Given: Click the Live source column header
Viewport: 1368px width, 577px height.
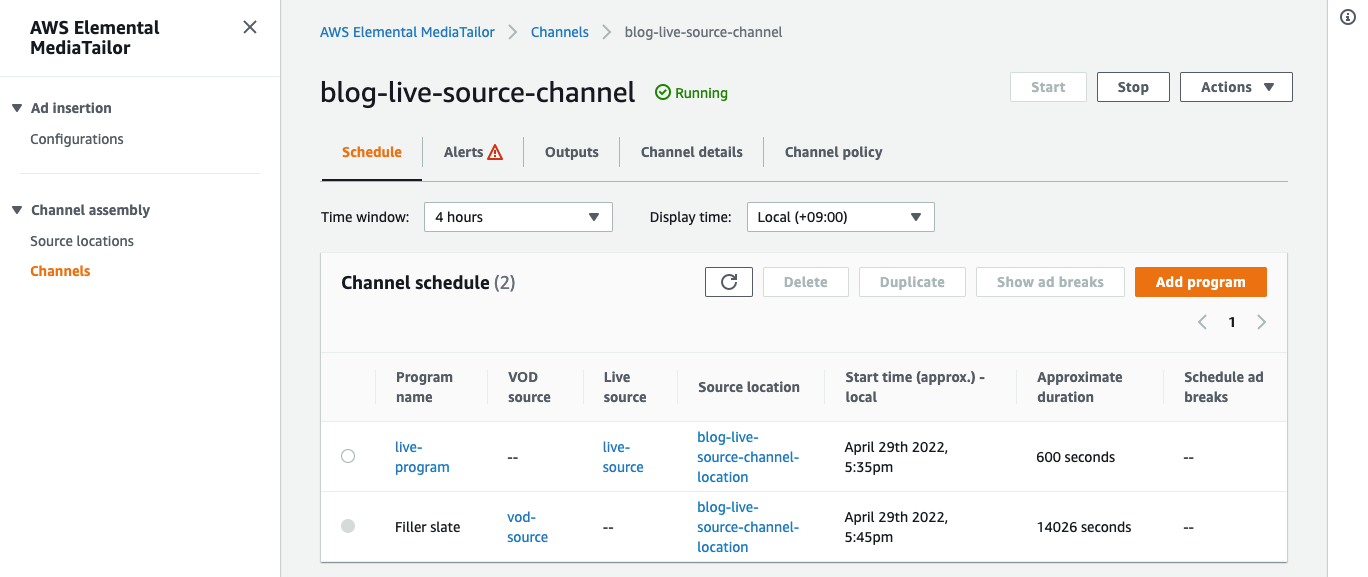Looking at the screenshot, I should [x=625, y=387].
